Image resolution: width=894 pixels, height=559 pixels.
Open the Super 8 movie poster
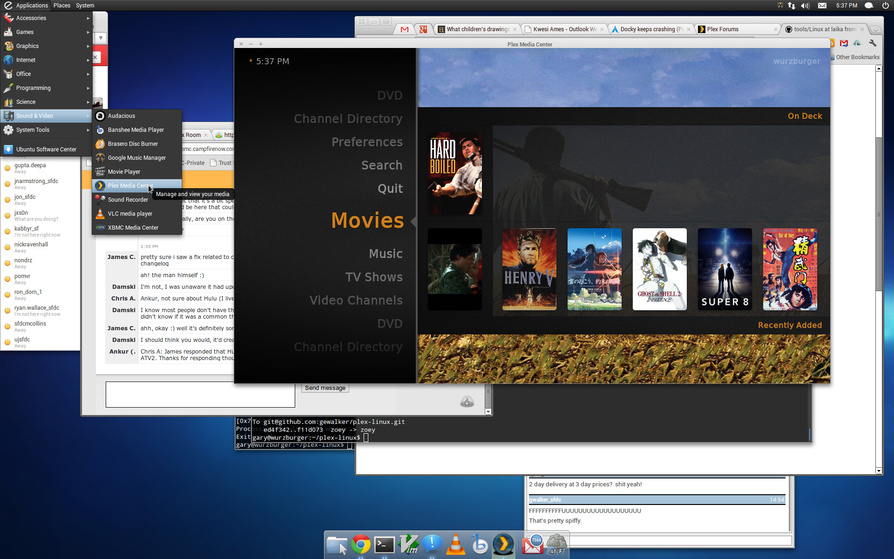pos(725,269)
